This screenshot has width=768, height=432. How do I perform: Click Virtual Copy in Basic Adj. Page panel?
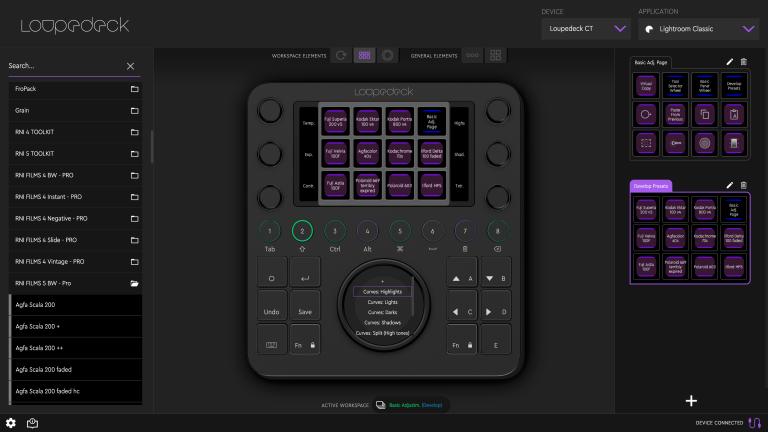point(646,86)
